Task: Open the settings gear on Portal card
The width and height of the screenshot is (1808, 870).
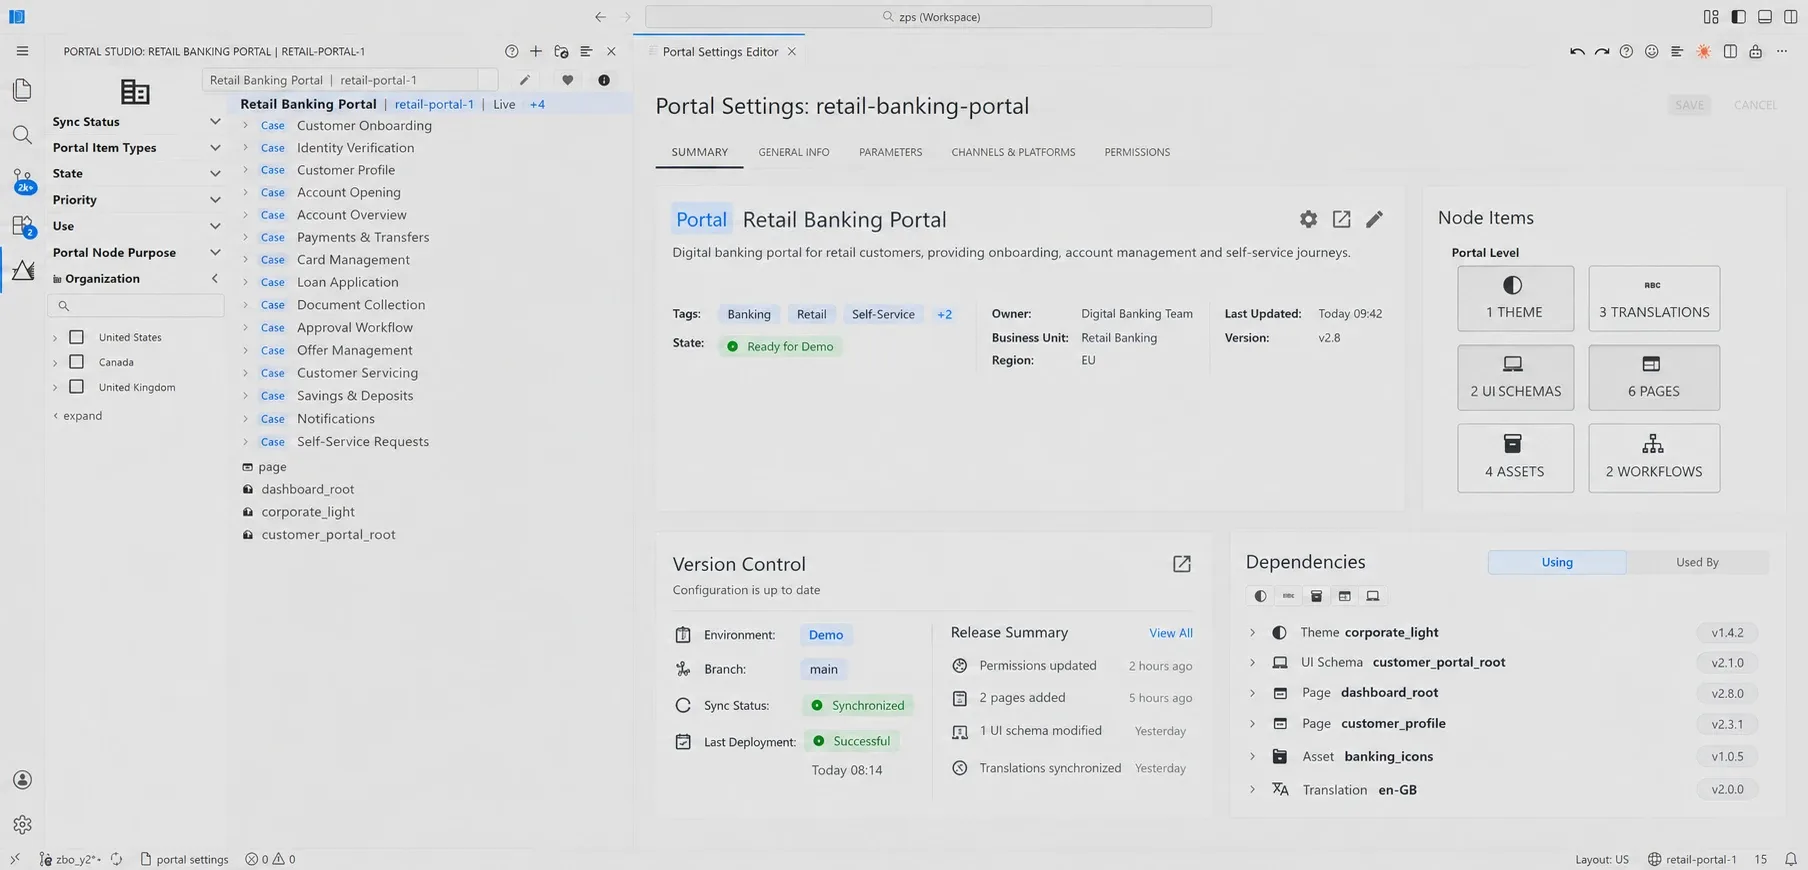Action: (x=1308, y=219)
